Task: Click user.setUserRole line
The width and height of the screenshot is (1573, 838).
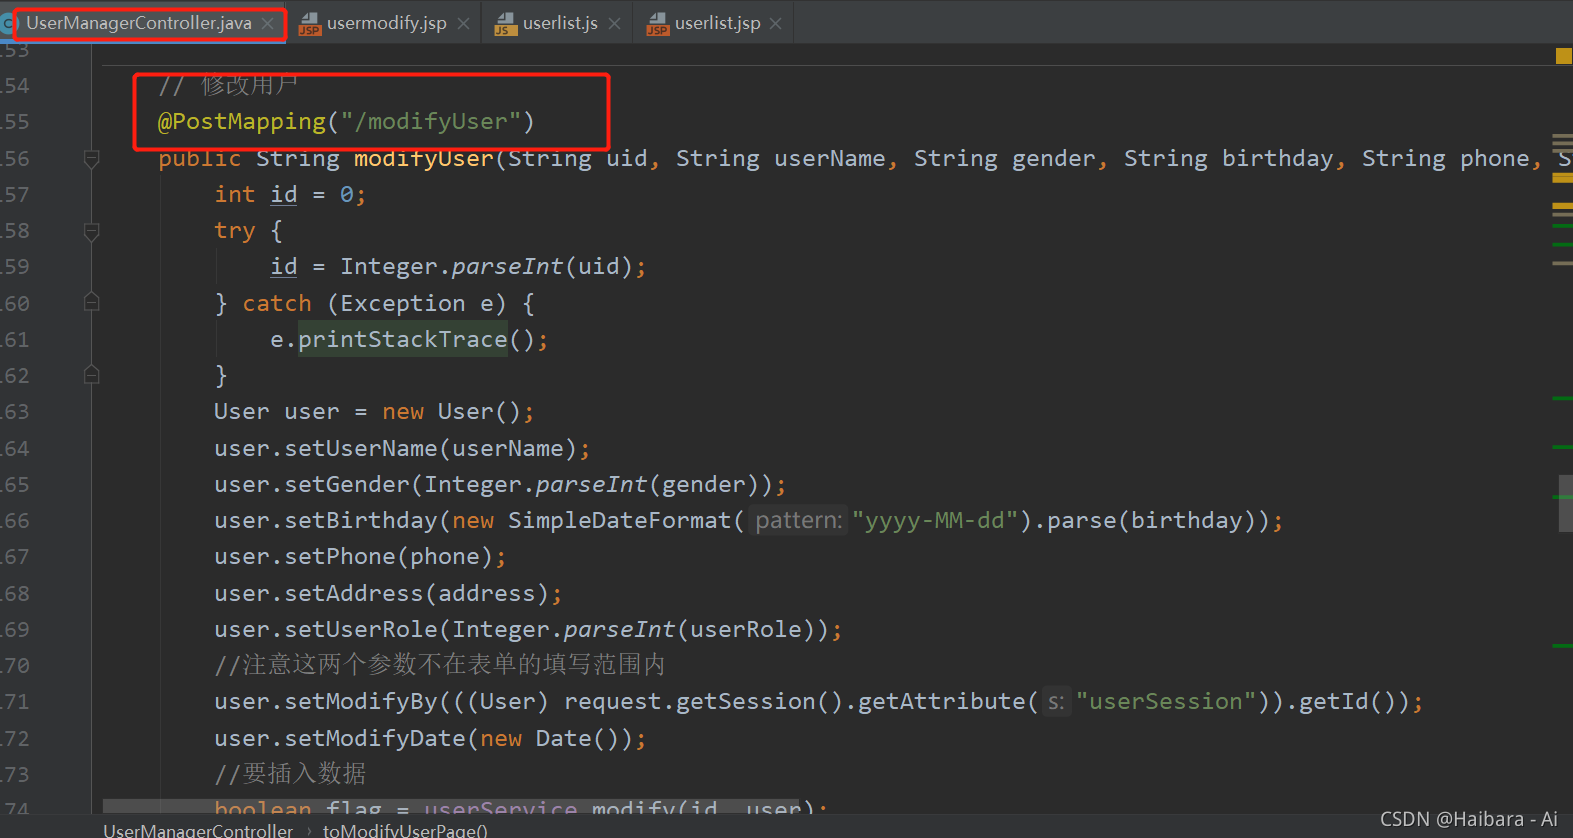Action: point(528,630)
